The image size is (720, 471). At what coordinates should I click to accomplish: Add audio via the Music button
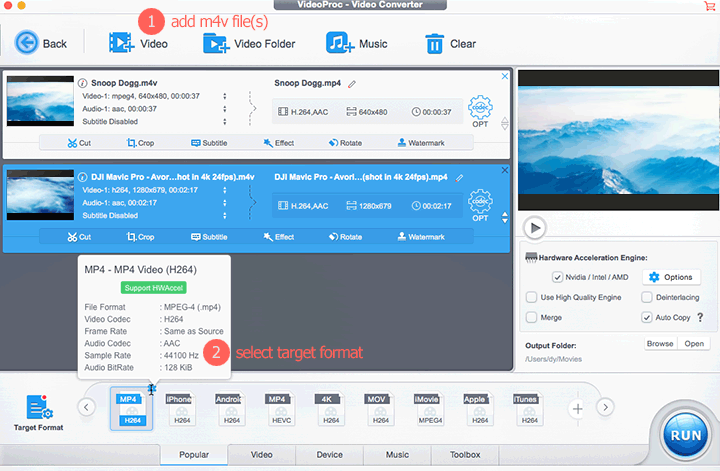(x=356, y=44)
